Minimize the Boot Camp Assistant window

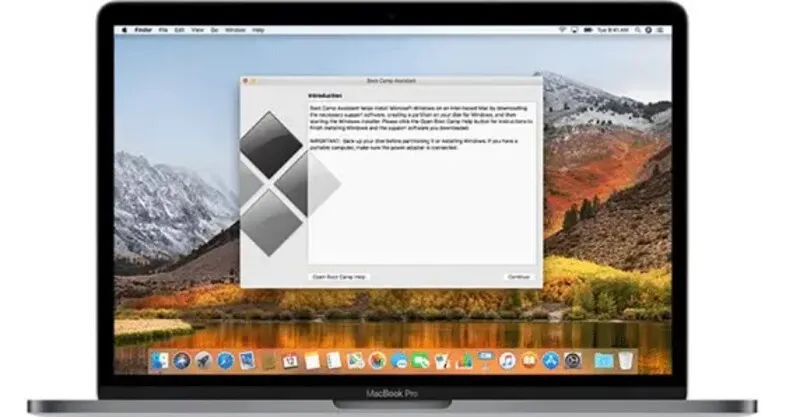pyautogui.click(x=254, y=81)
